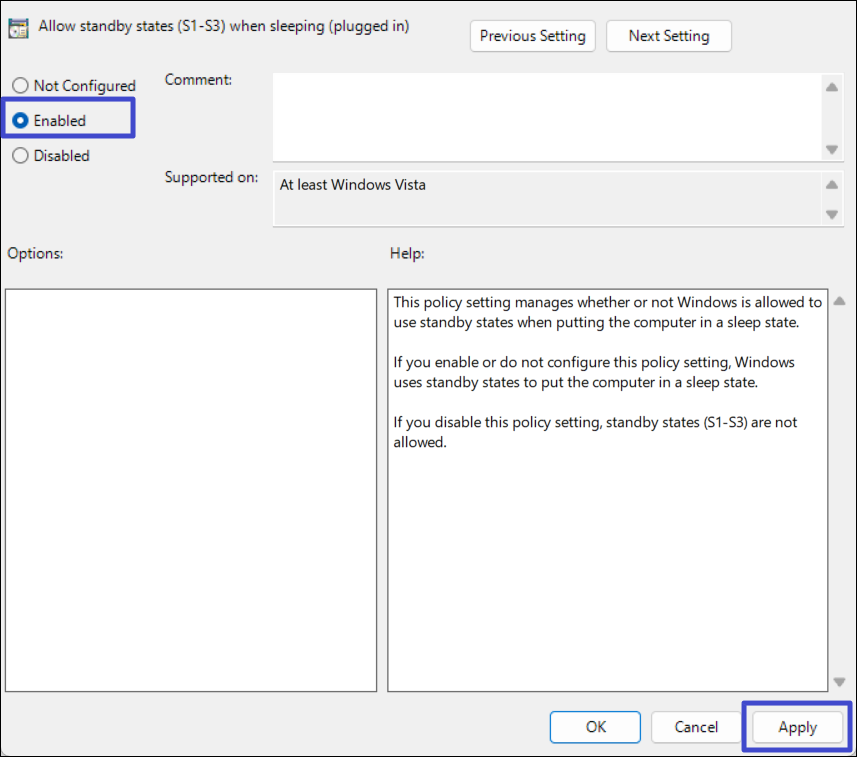
Task: Jump to the Next Setting
Action: (x=668, y=36)
